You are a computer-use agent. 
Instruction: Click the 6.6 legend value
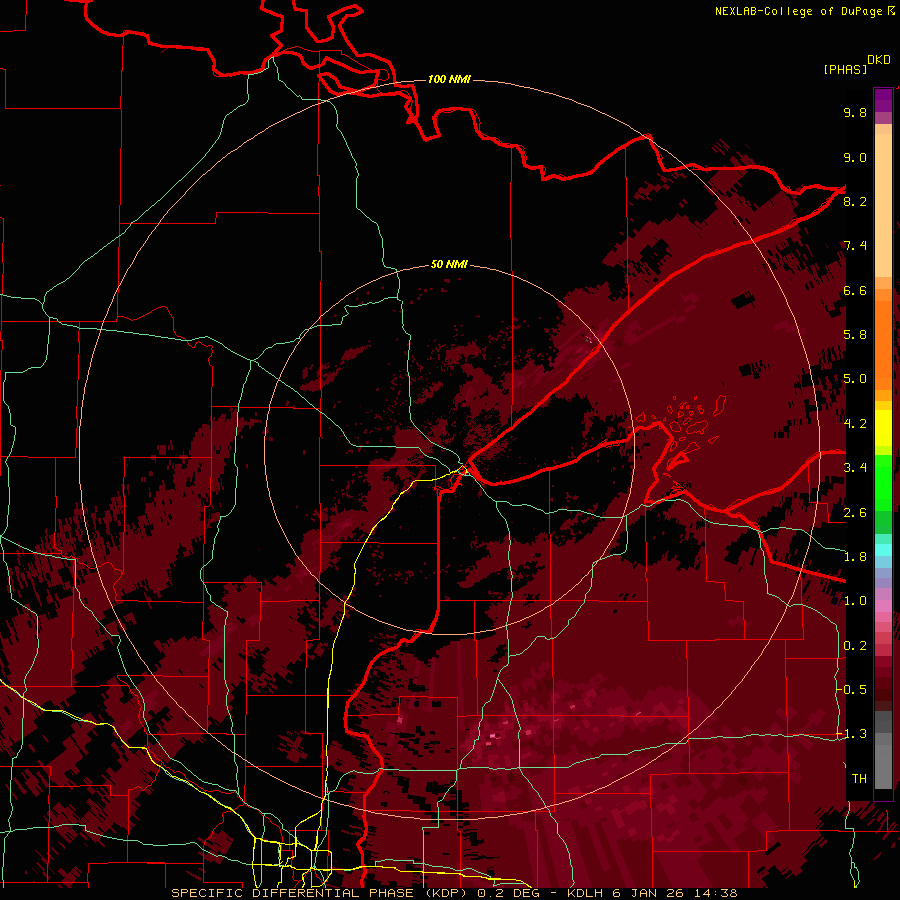pyautogui.click(x=855, y=290)
